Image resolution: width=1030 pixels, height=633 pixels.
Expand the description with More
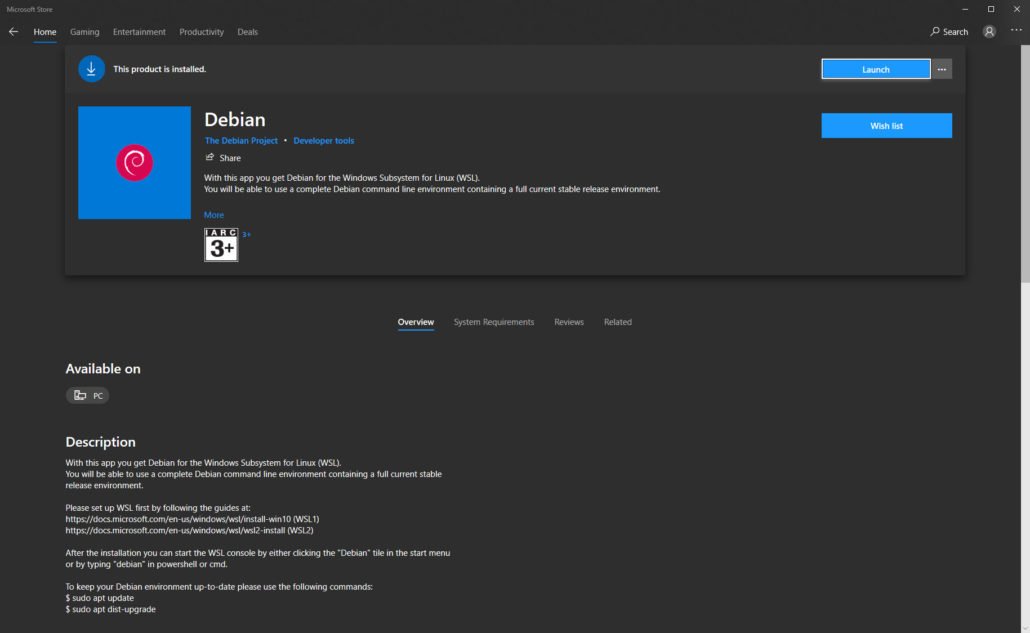[214, 215]
